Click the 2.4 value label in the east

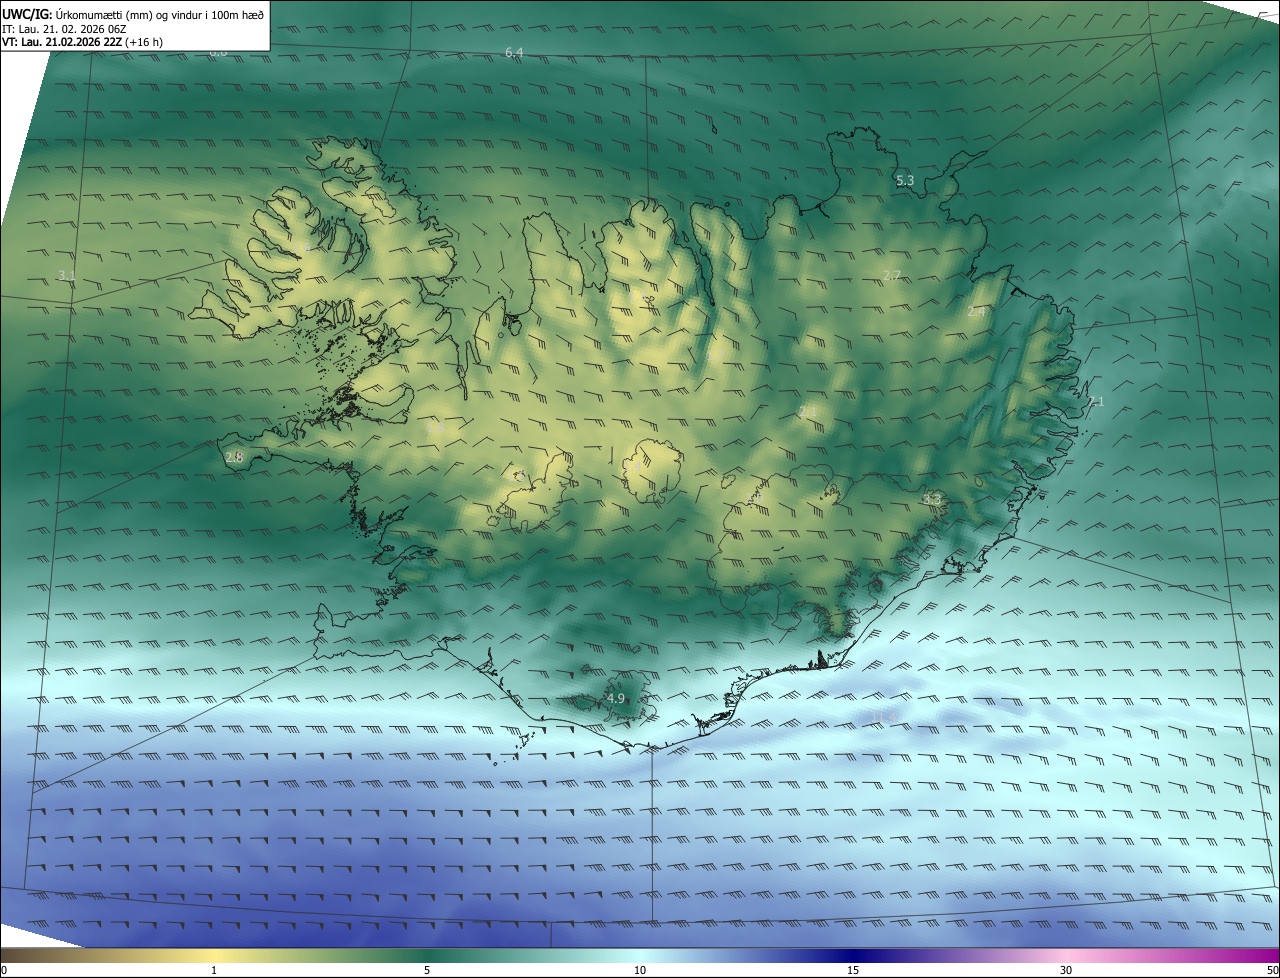click(976, 312)
